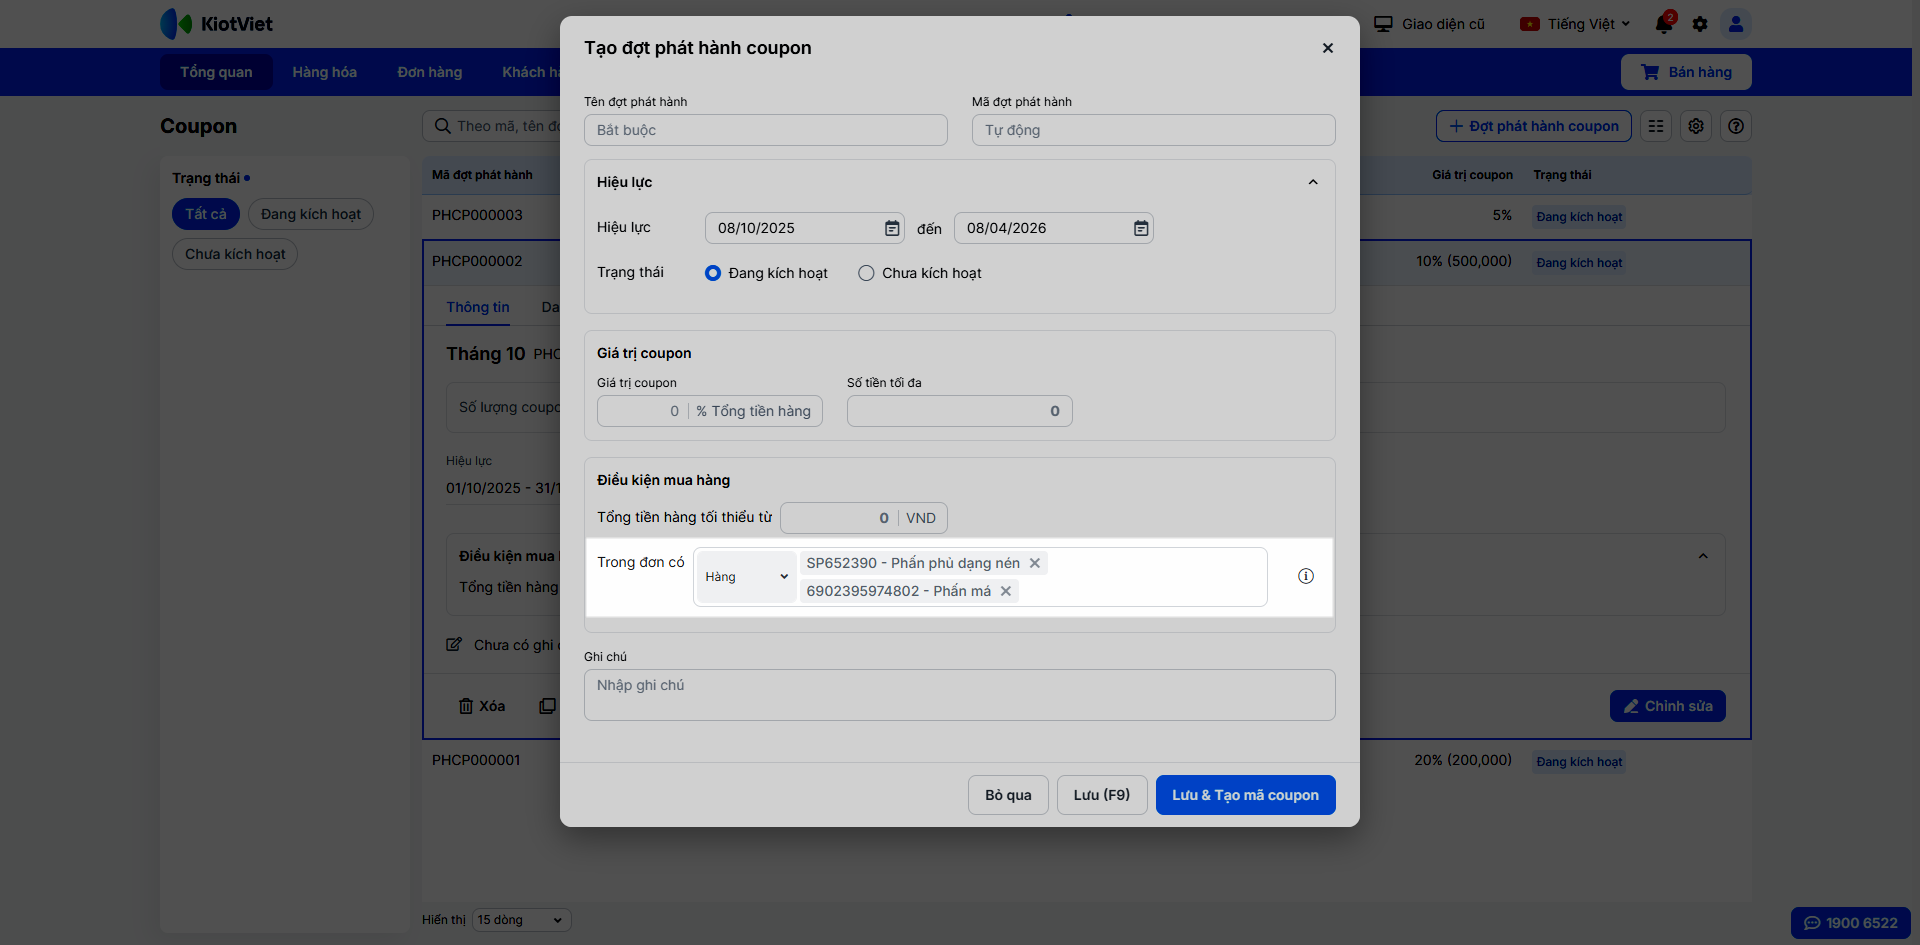
Task: Open the settings gear in header
Action: pyautogui.click(x=1700, y=24)
